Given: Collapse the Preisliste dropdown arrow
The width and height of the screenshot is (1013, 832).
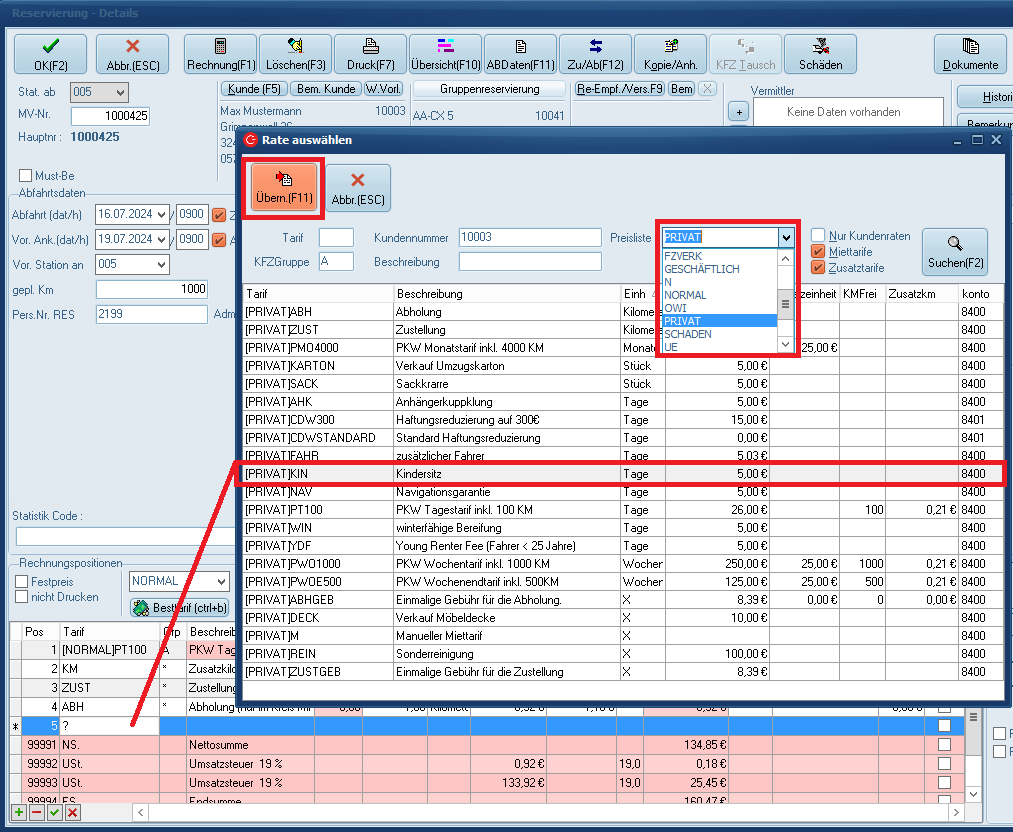Looking at the screenshot, I should (786, 237).
